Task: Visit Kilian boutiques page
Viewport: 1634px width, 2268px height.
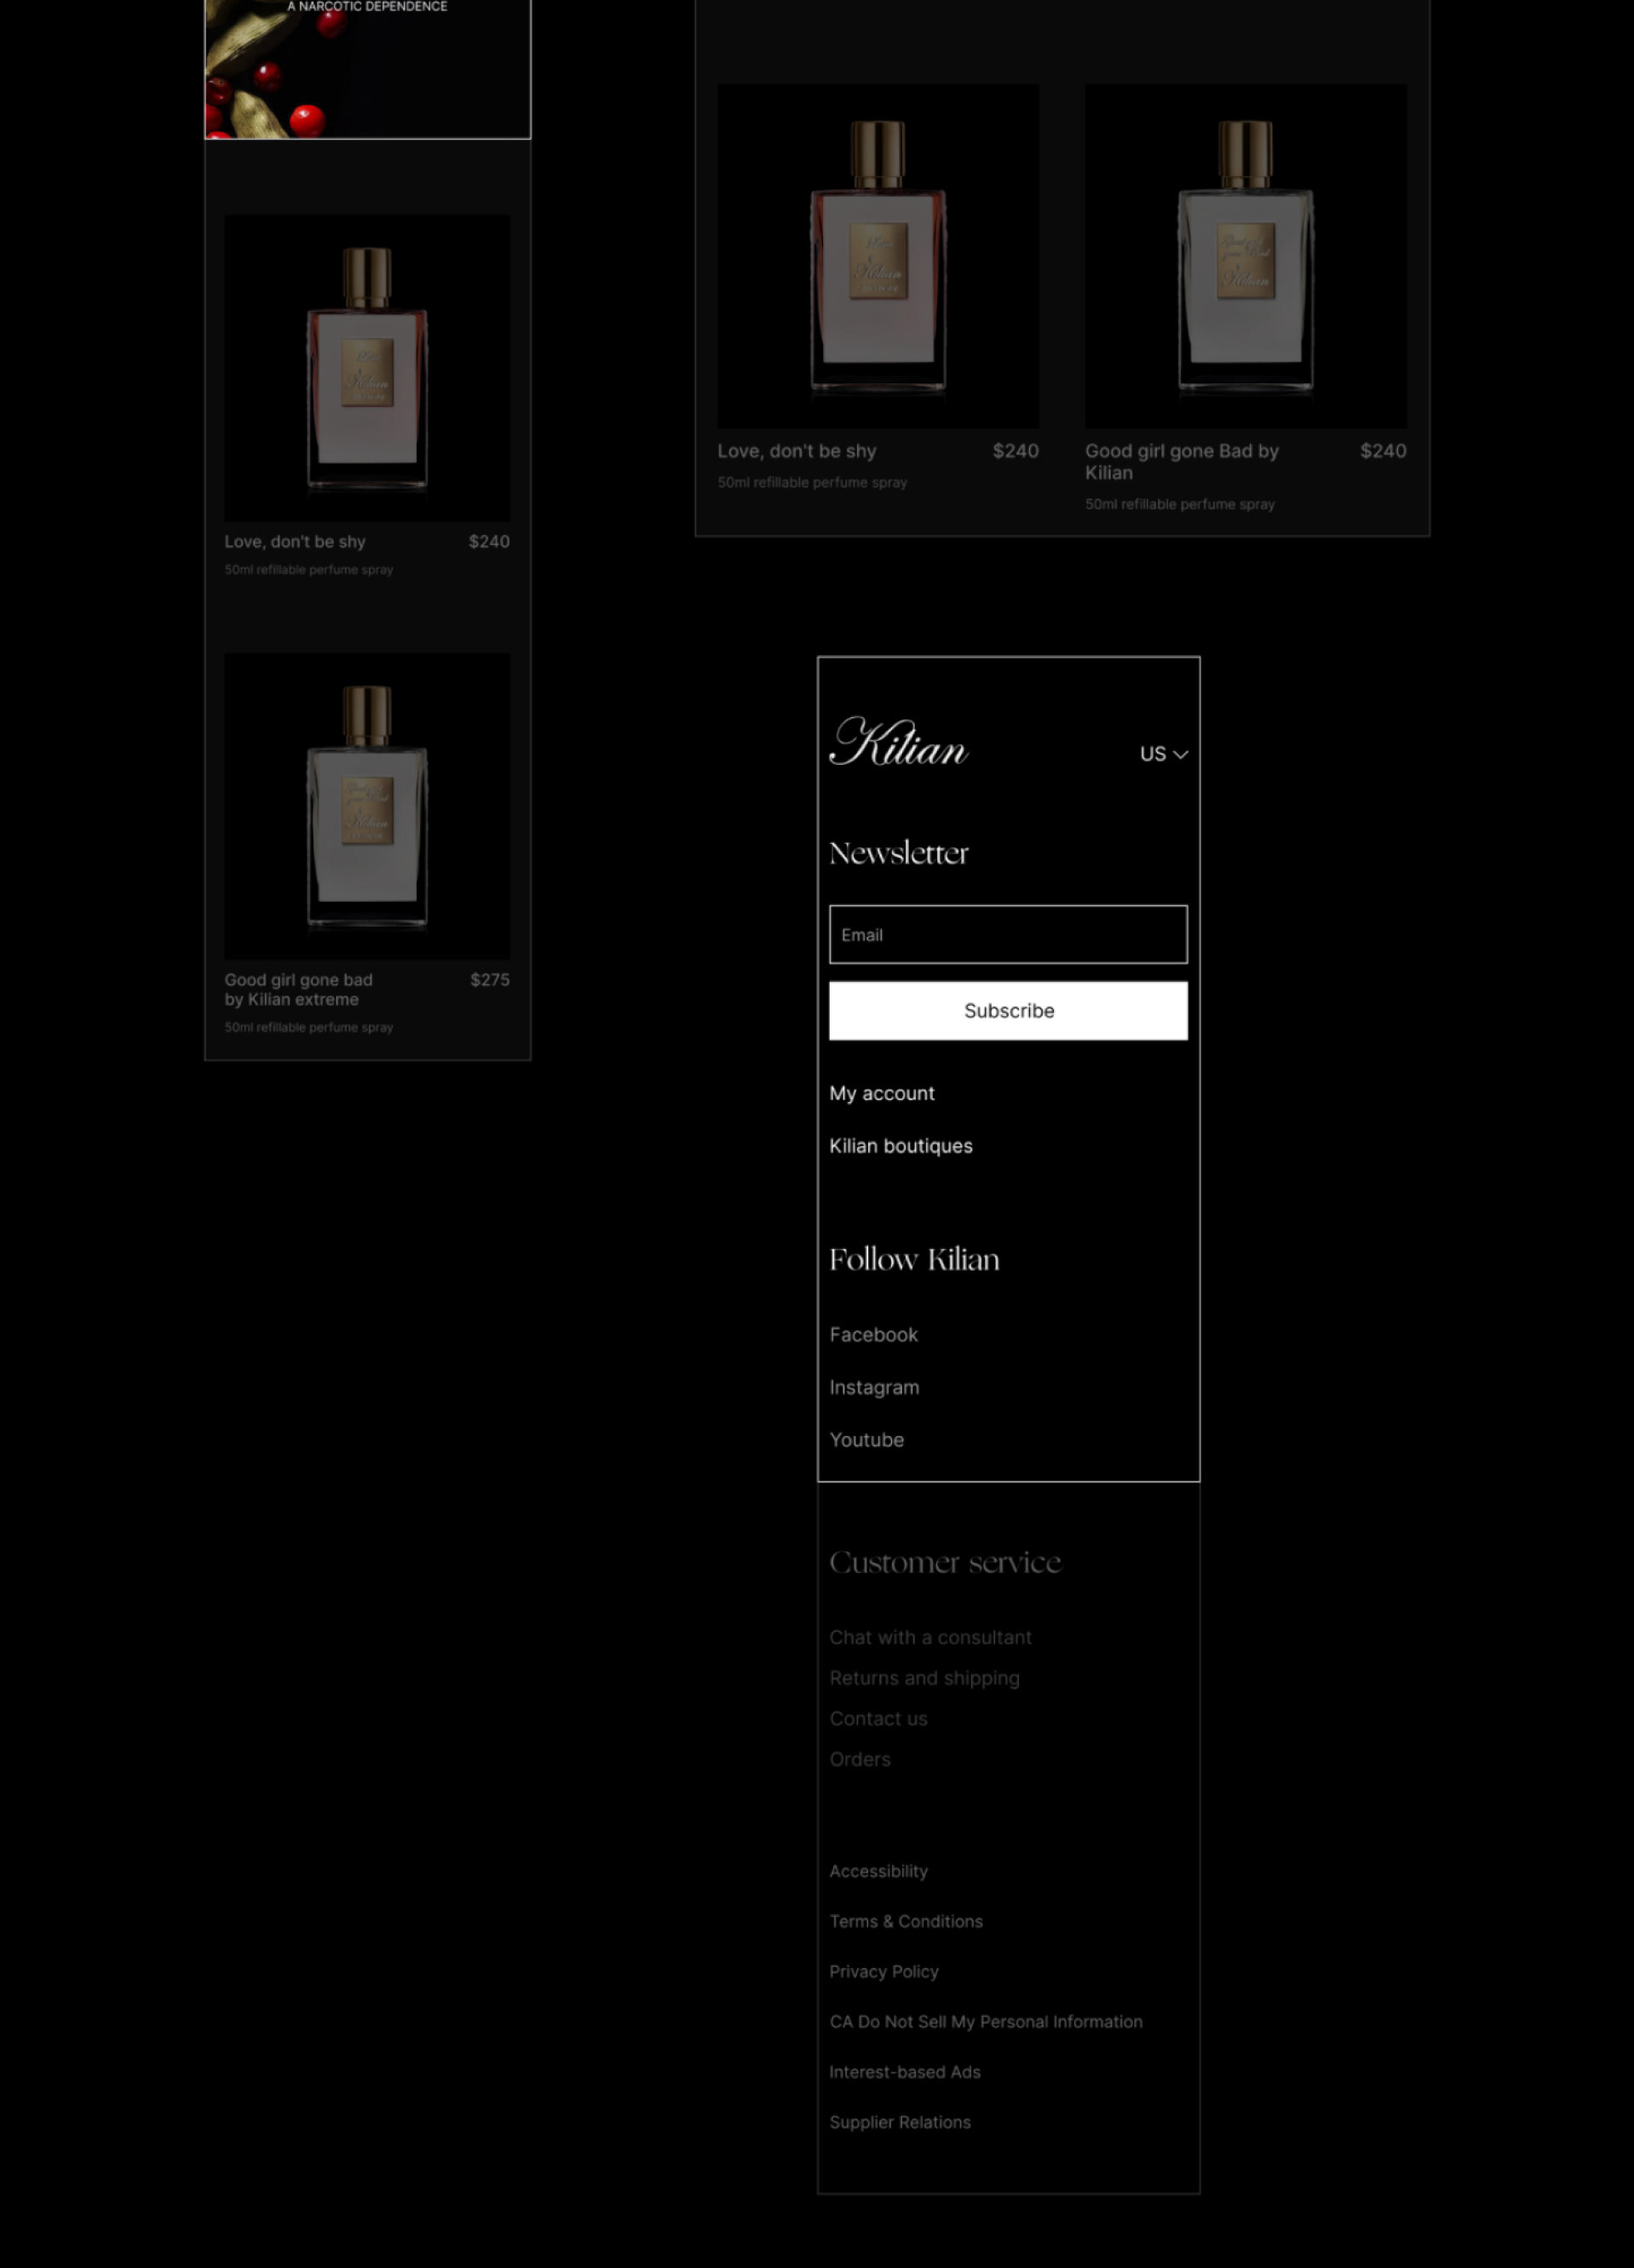Action: coord(900,1145)
